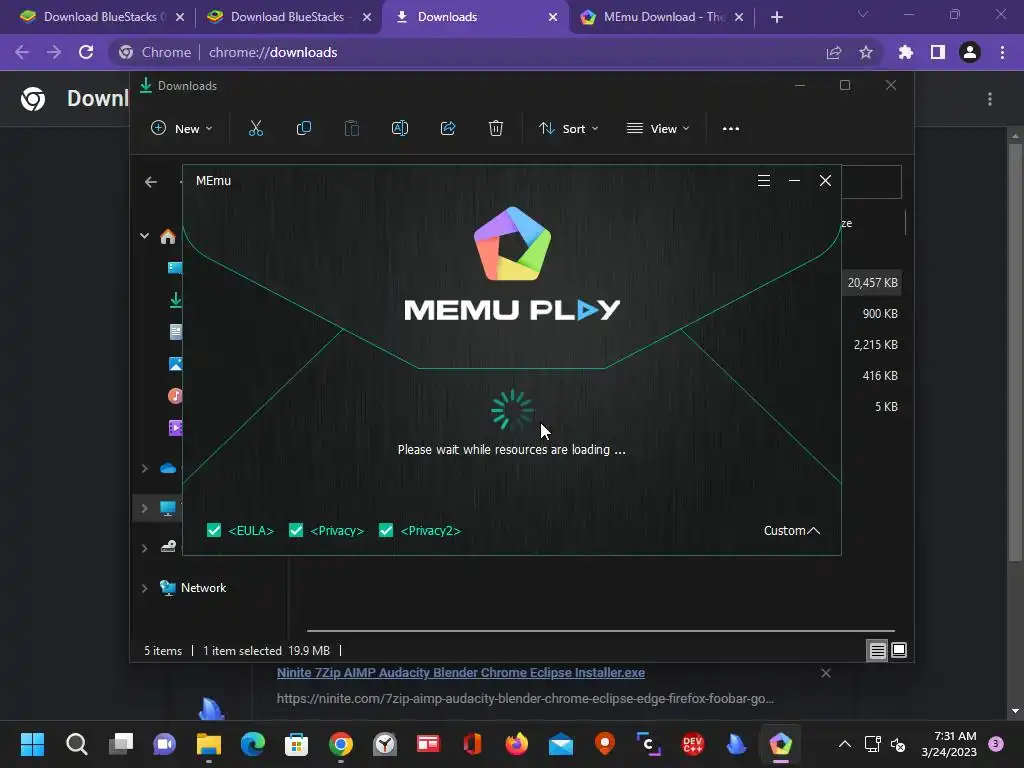The image size is (1024, 768).
Task: Remove Ninite download entry from list
Action: click(x=825, y=673)
